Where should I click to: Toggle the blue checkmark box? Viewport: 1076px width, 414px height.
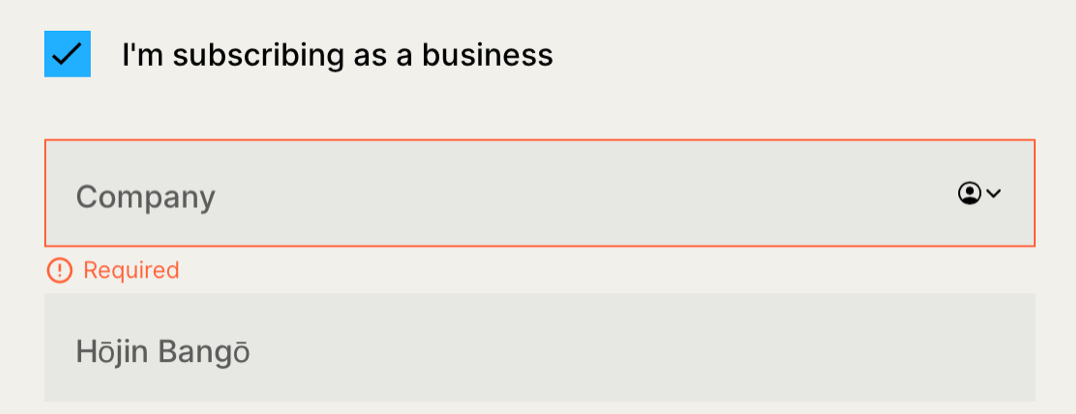click(67, 54)
